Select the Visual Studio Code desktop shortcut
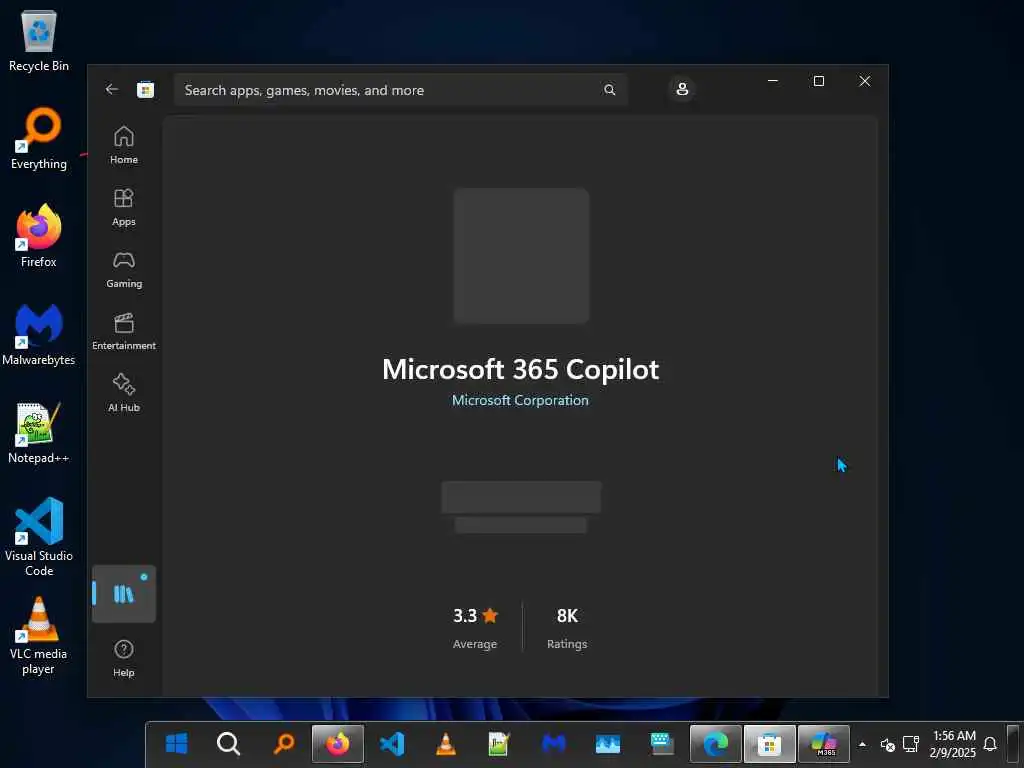1024x768 pixels. [39, 537]
